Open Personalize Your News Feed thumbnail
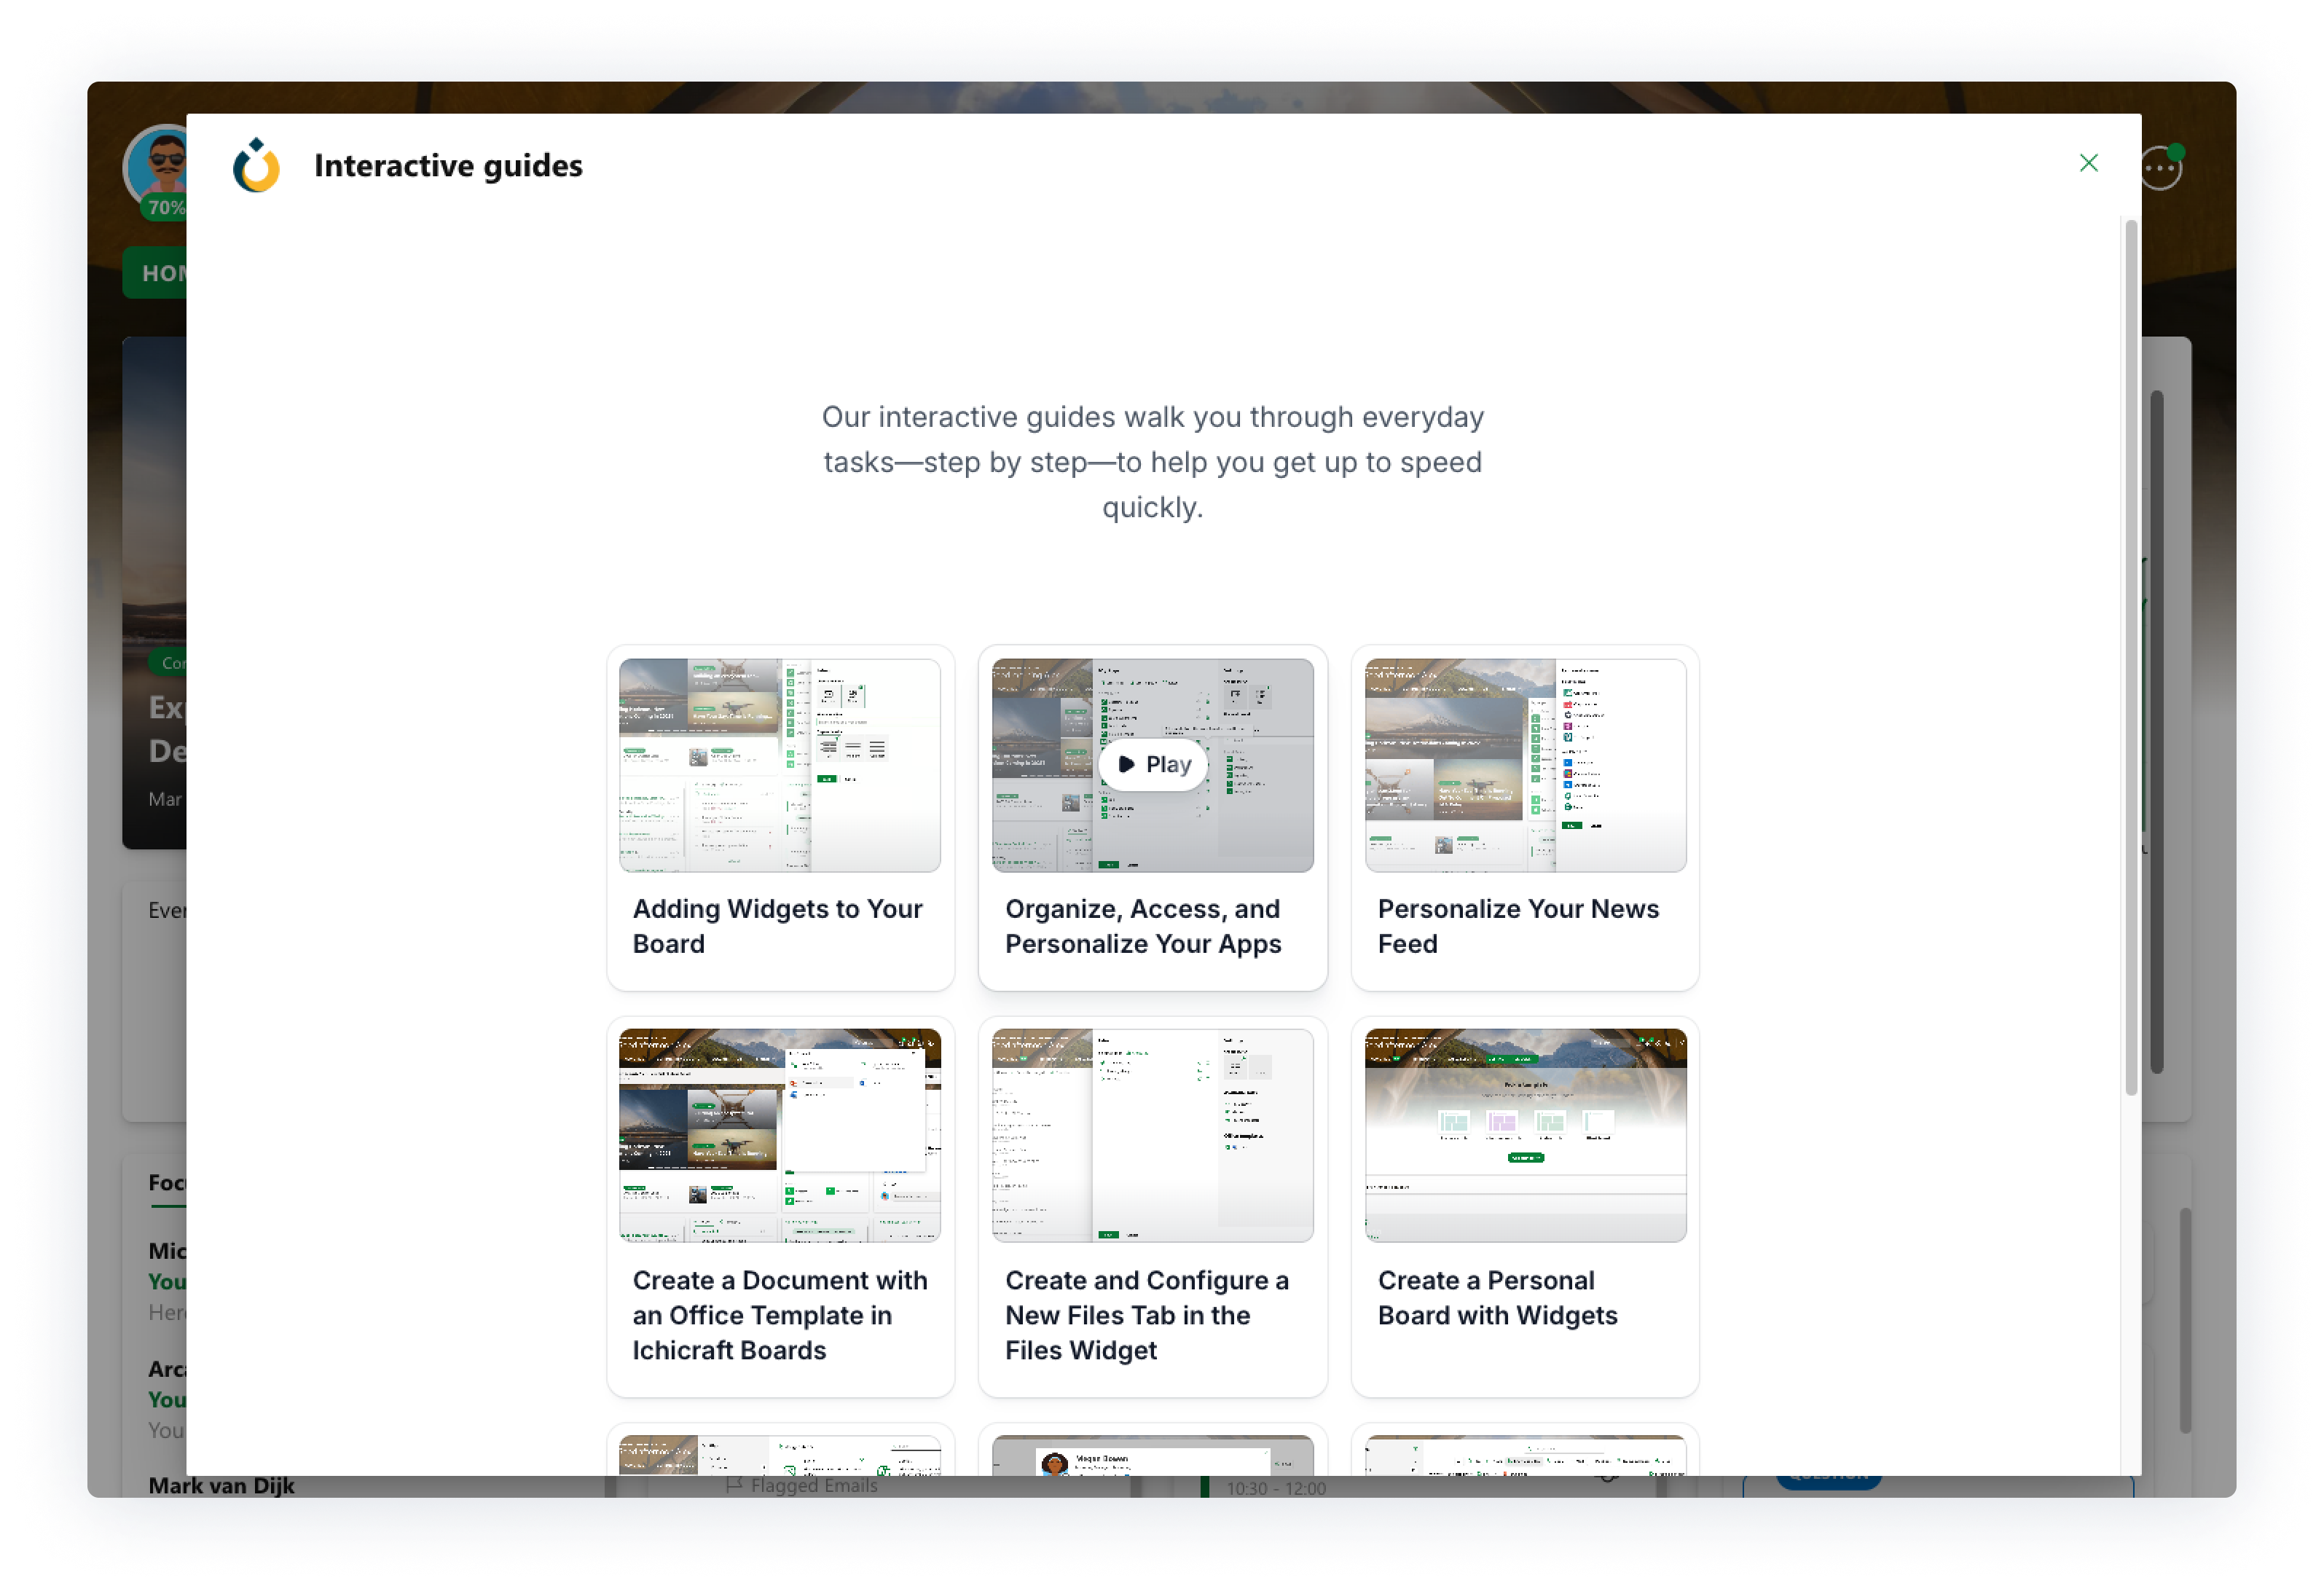This screenshot has height=1591, width=2324. point(1525,764)
